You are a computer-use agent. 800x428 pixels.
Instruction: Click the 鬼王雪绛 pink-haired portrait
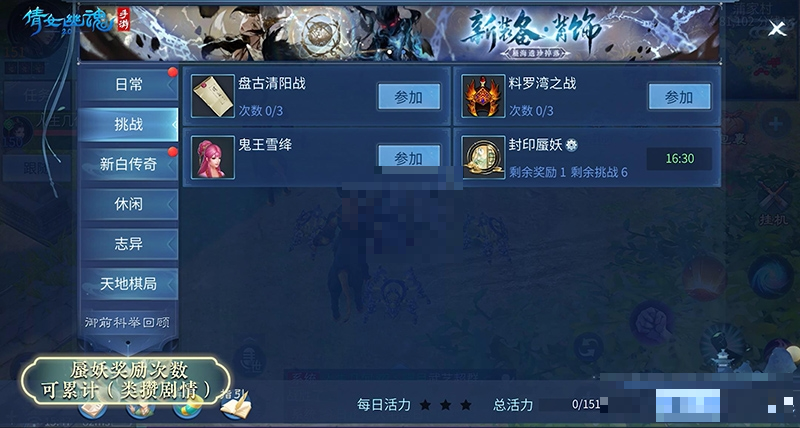213,158
